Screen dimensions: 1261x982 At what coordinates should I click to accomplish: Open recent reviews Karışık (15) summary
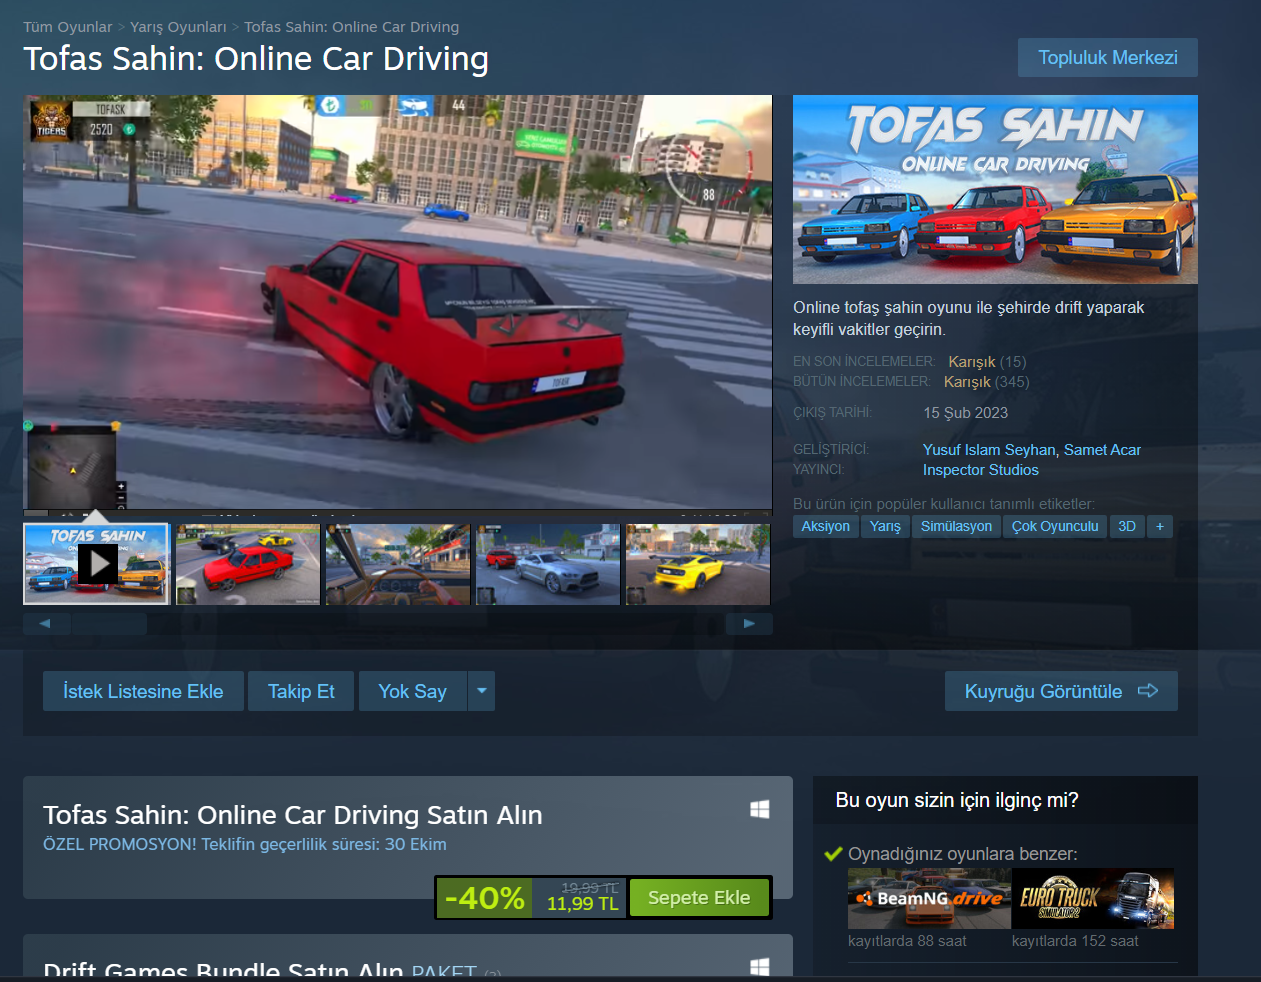[987, 362]
